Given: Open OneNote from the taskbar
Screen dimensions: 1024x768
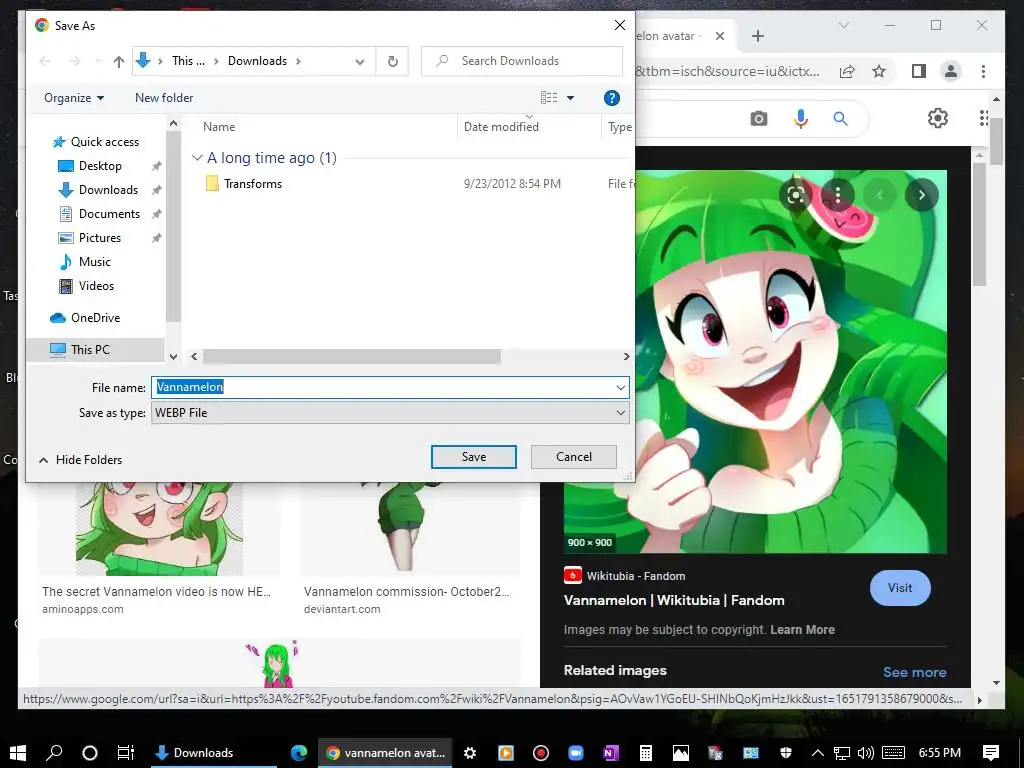Looking at the screenshot, I should (x=611, y=753).
